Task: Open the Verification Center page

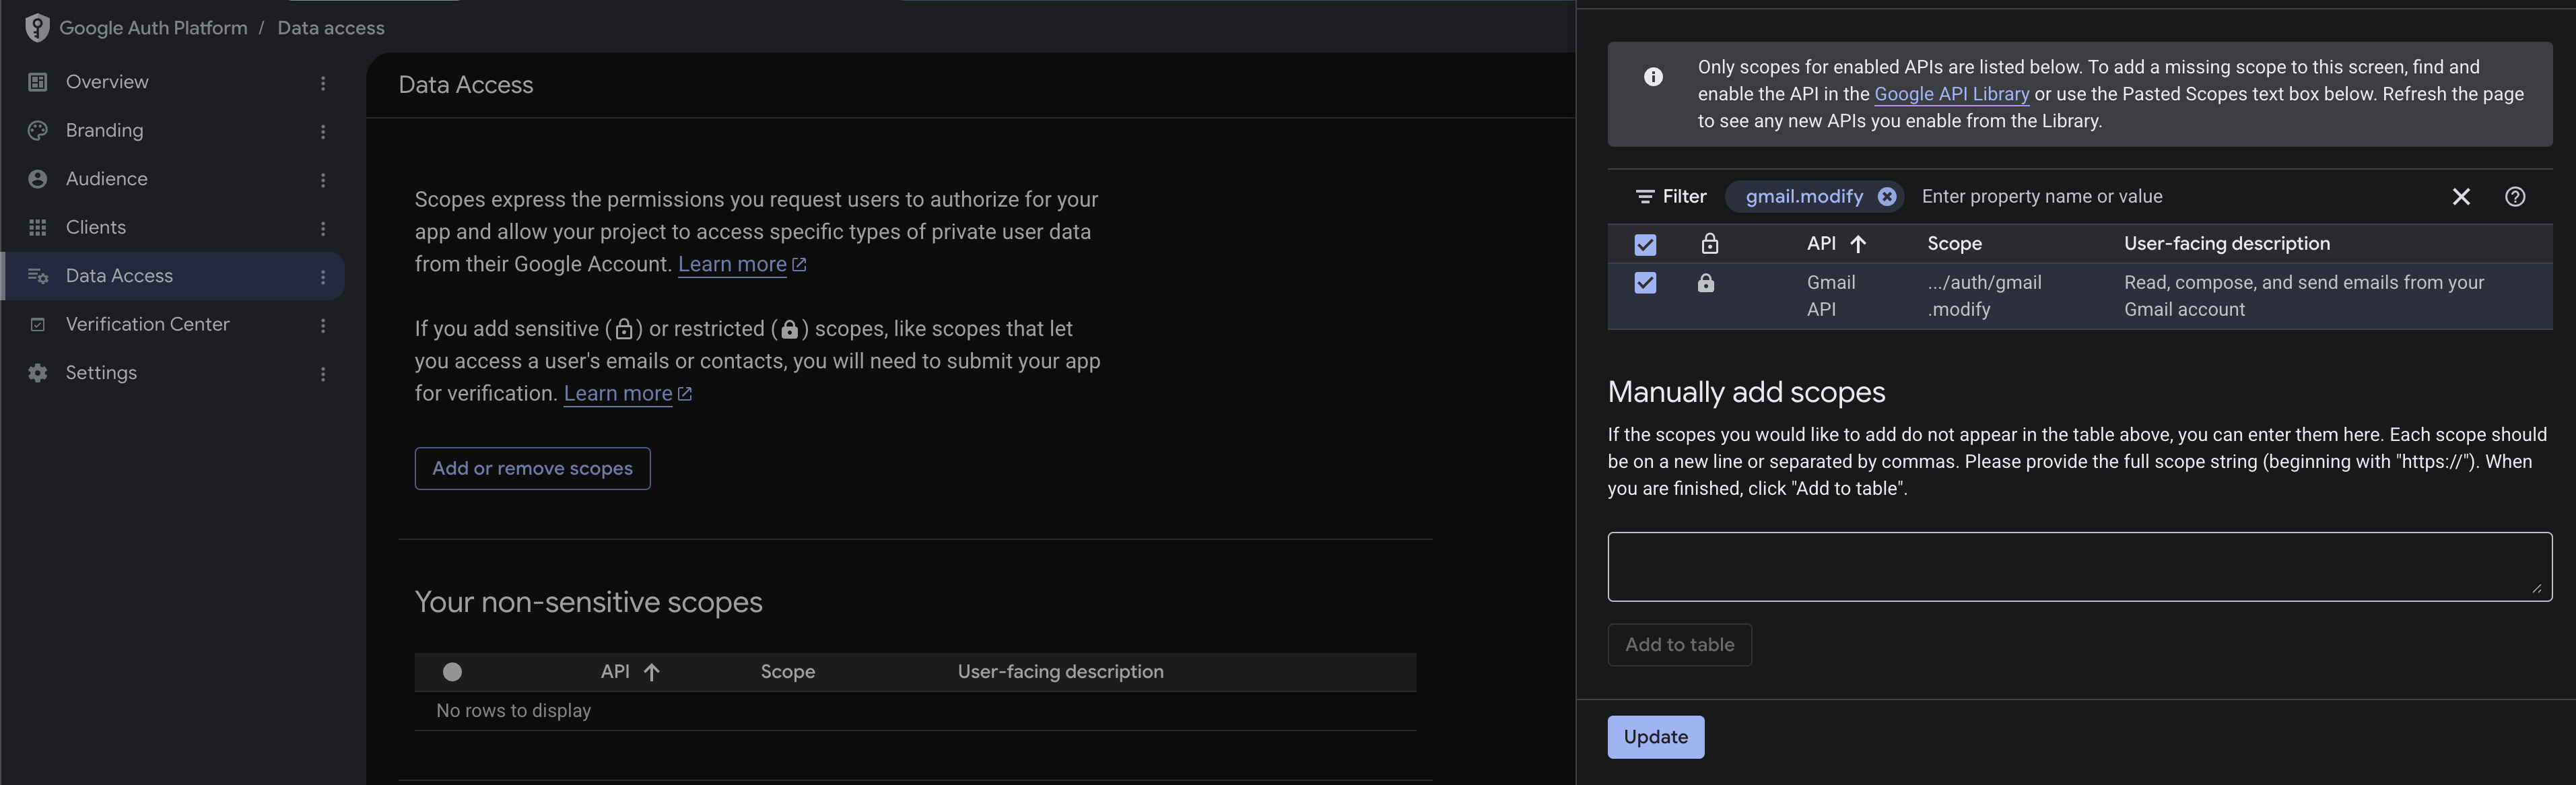Action: 147,325
